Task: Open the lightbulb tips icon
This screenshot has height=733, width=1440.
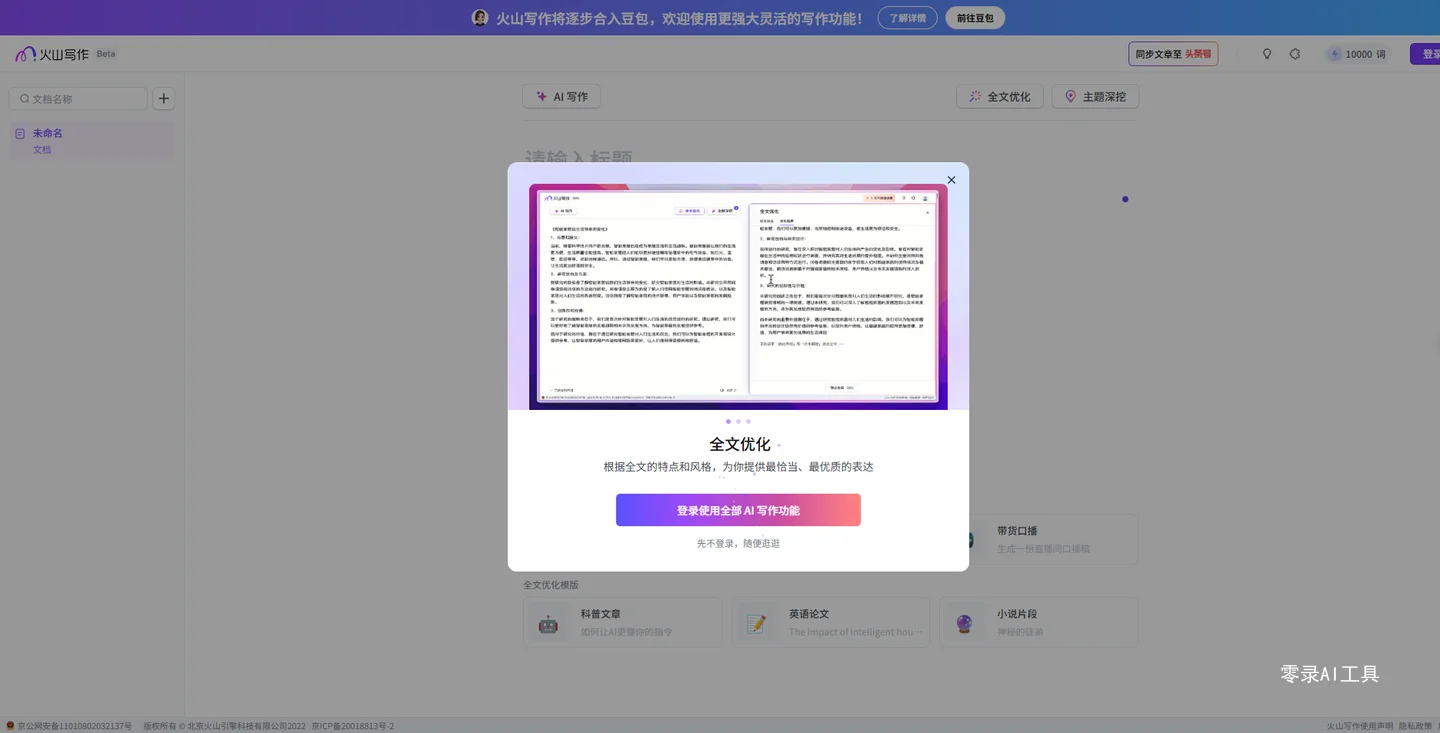Action: [1267, 54]
